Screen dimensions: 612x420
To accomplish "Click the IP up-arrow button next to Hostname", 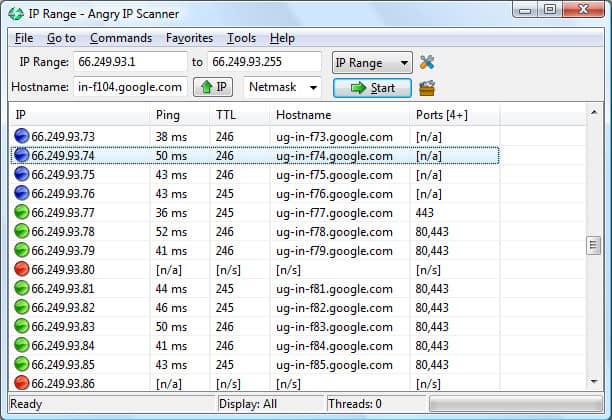I will pyautogui.click(x=213, y=87).
